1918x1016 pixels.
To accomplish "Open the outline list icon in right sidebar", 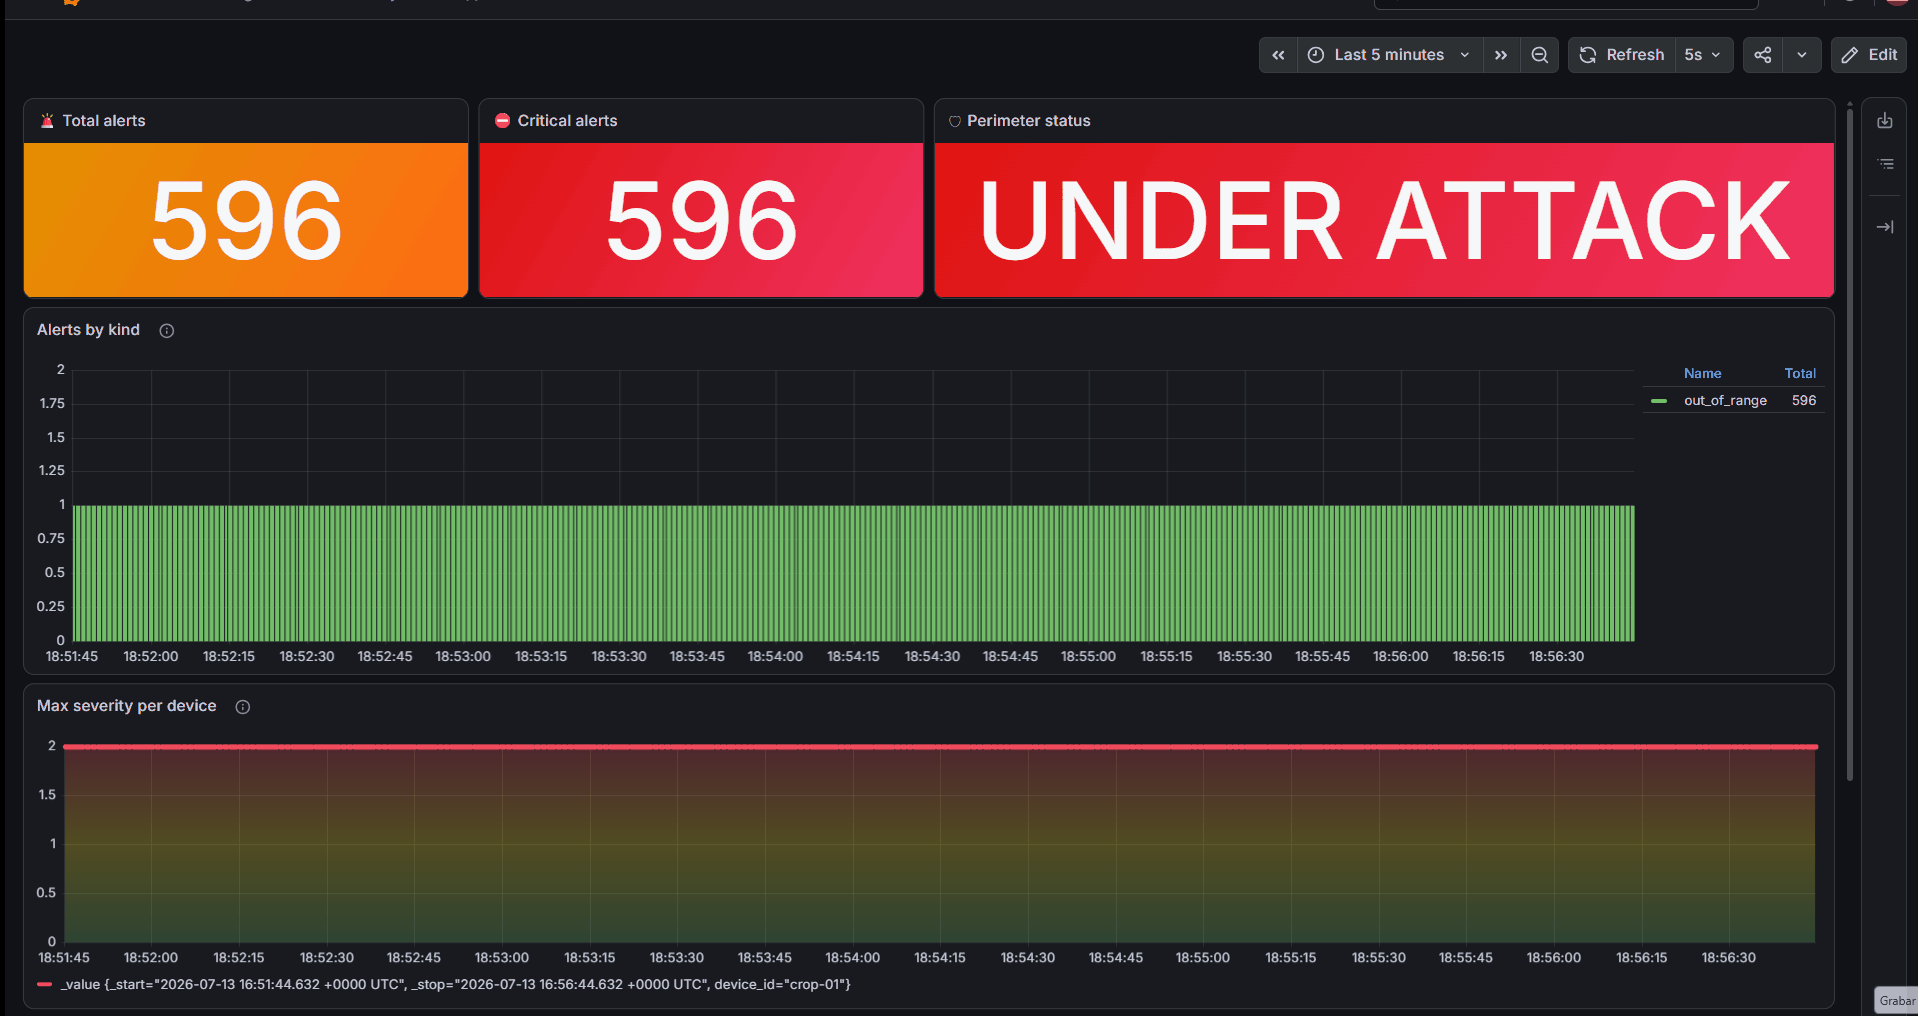I will 1885,164.
